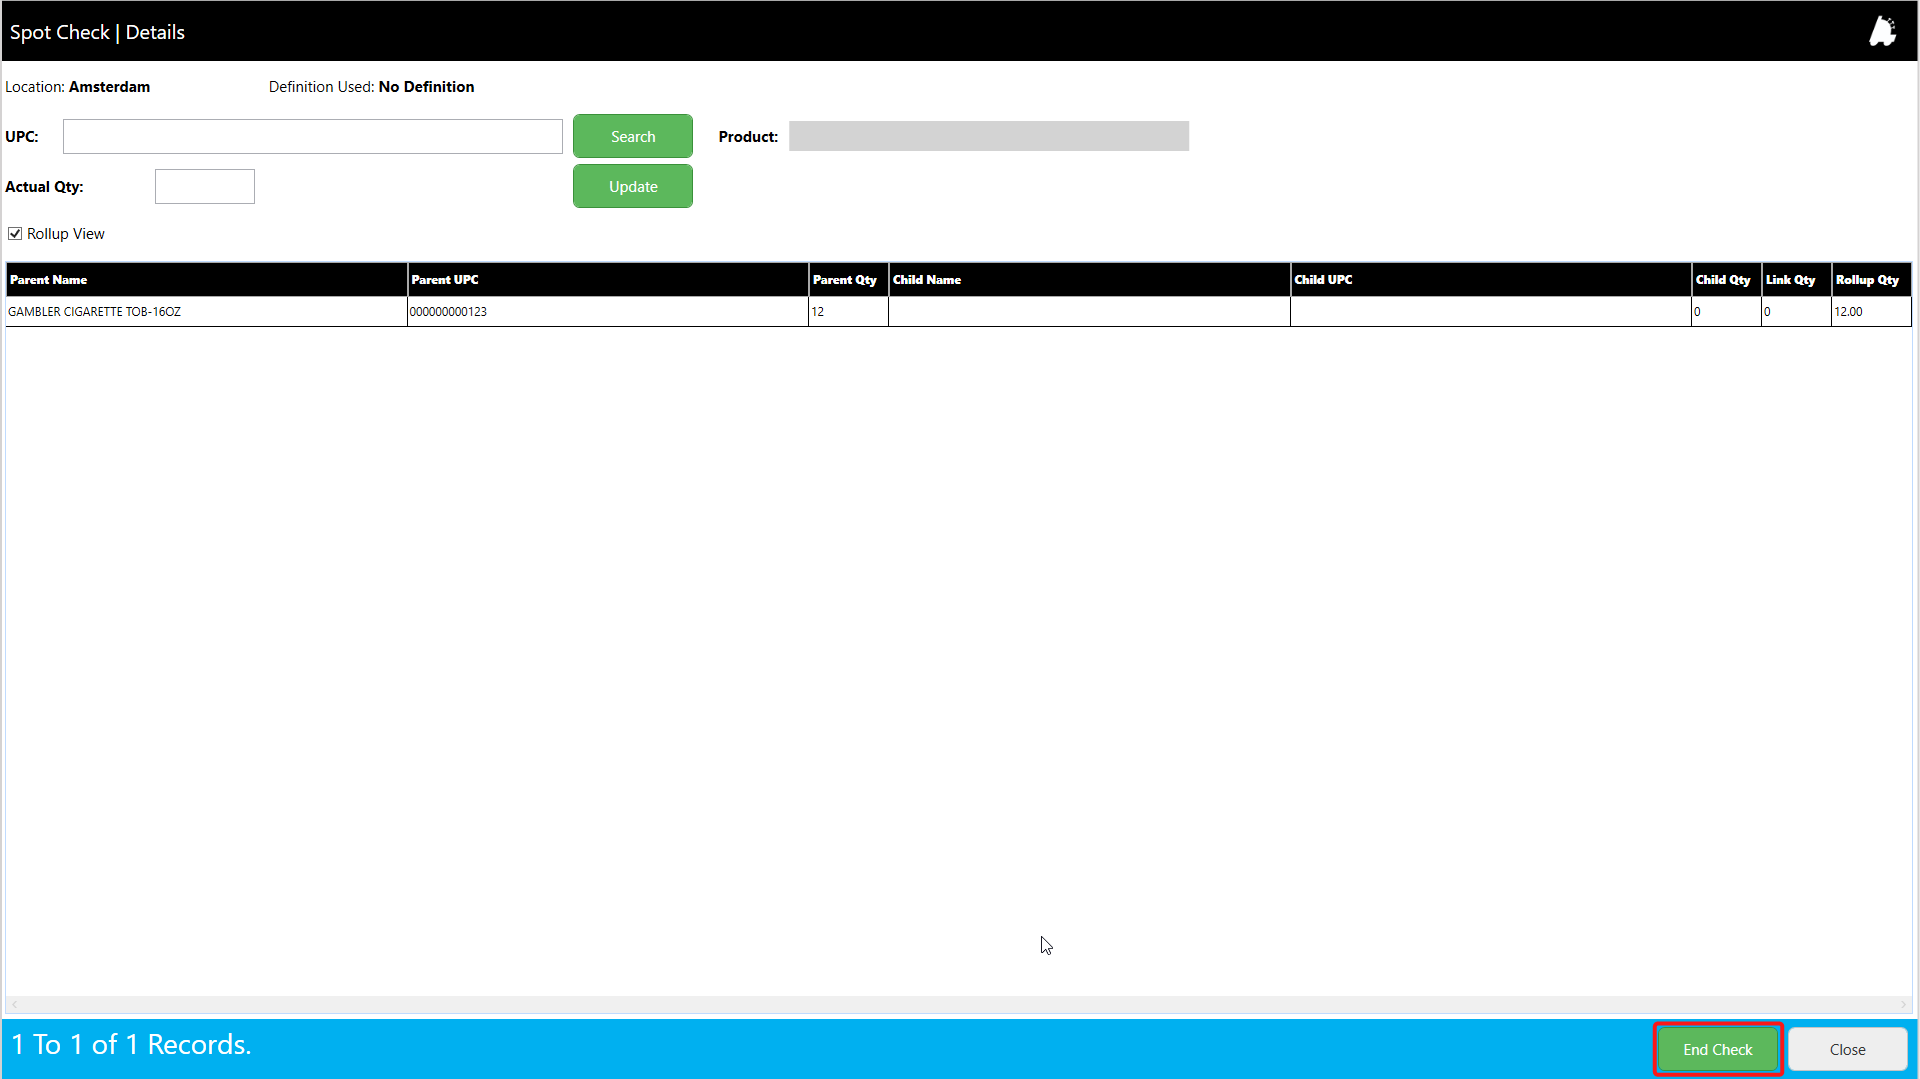
Task: Toggle the Rollup View checkbox
Action: pyautogui.click(x=15, y=234)
